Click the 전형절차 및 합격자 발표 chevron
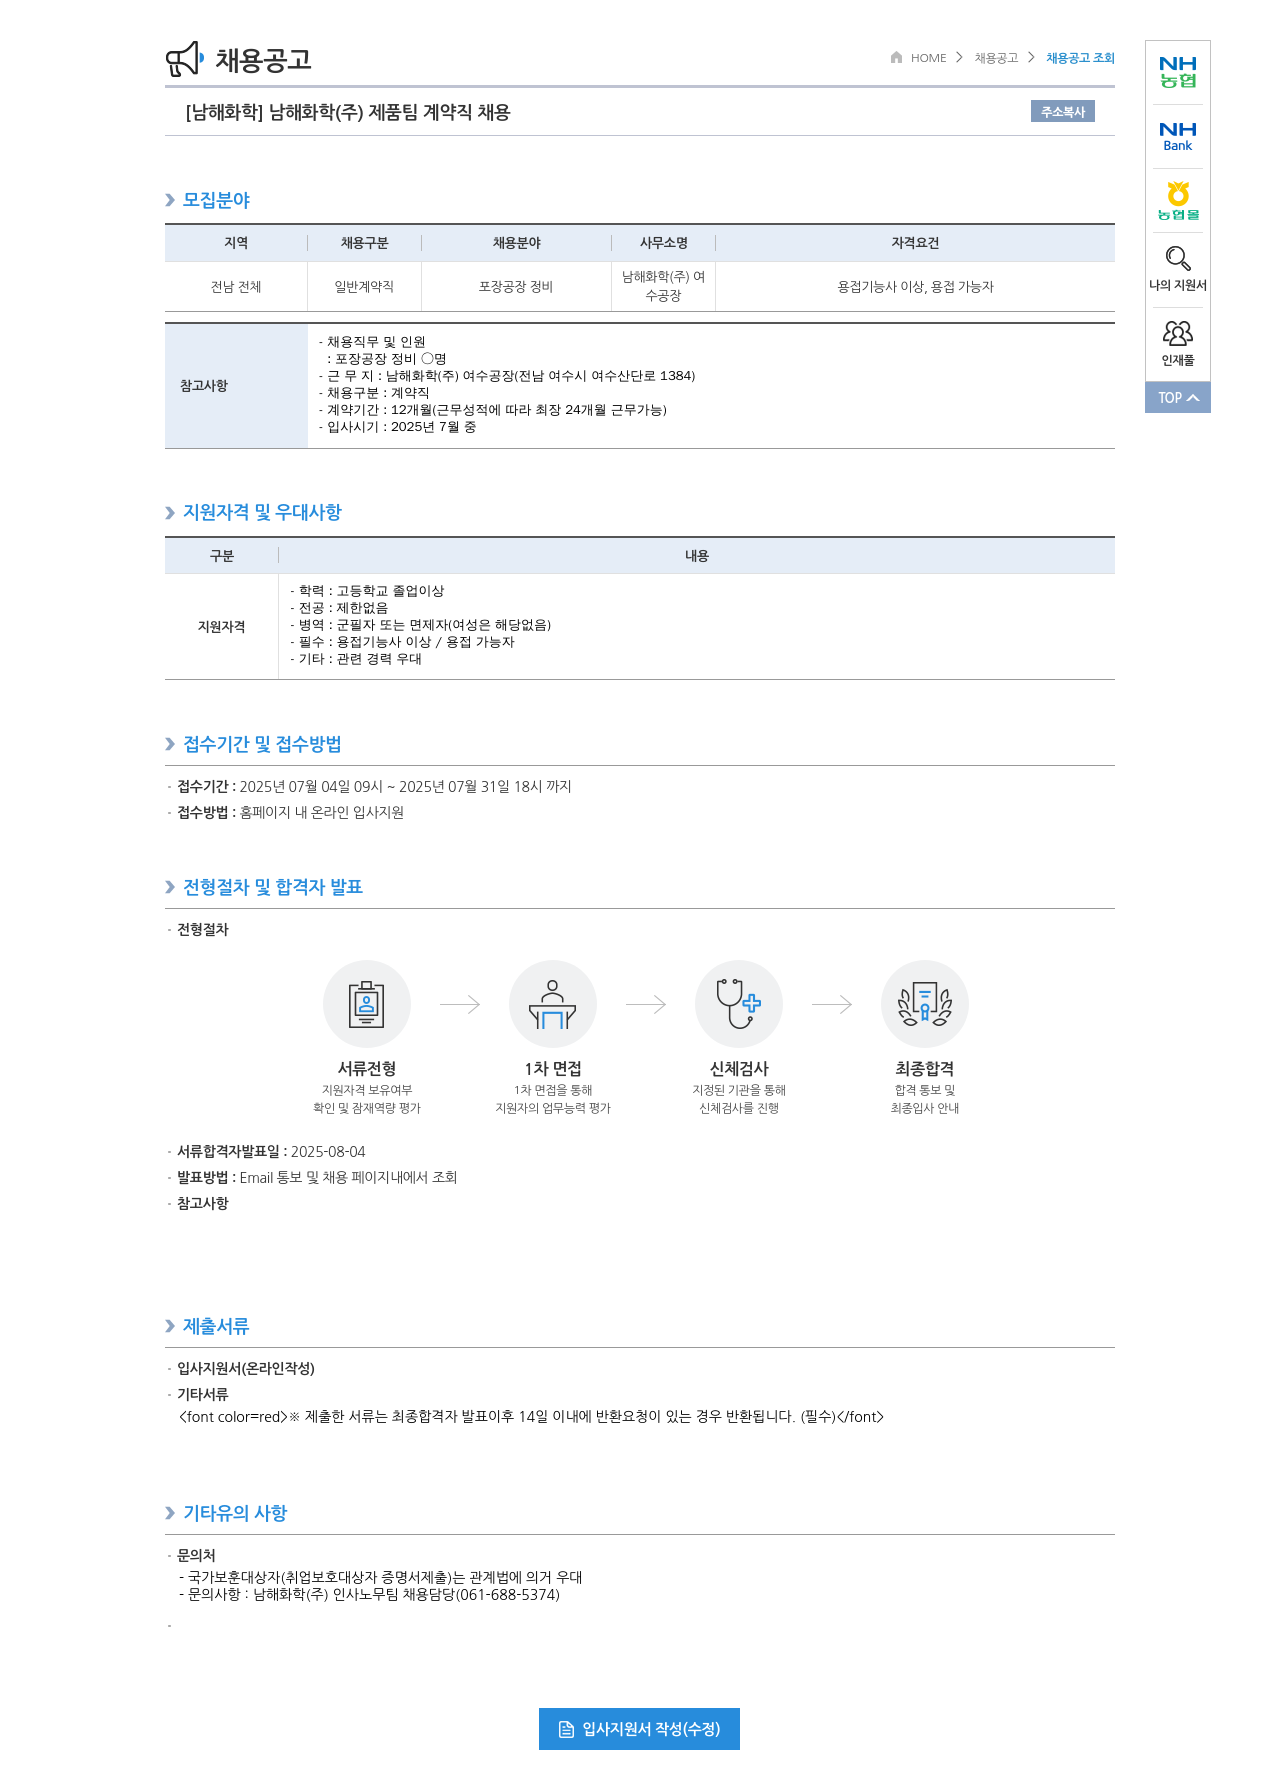Screen dimensions: 1280x1790 (x=170, y=887)
